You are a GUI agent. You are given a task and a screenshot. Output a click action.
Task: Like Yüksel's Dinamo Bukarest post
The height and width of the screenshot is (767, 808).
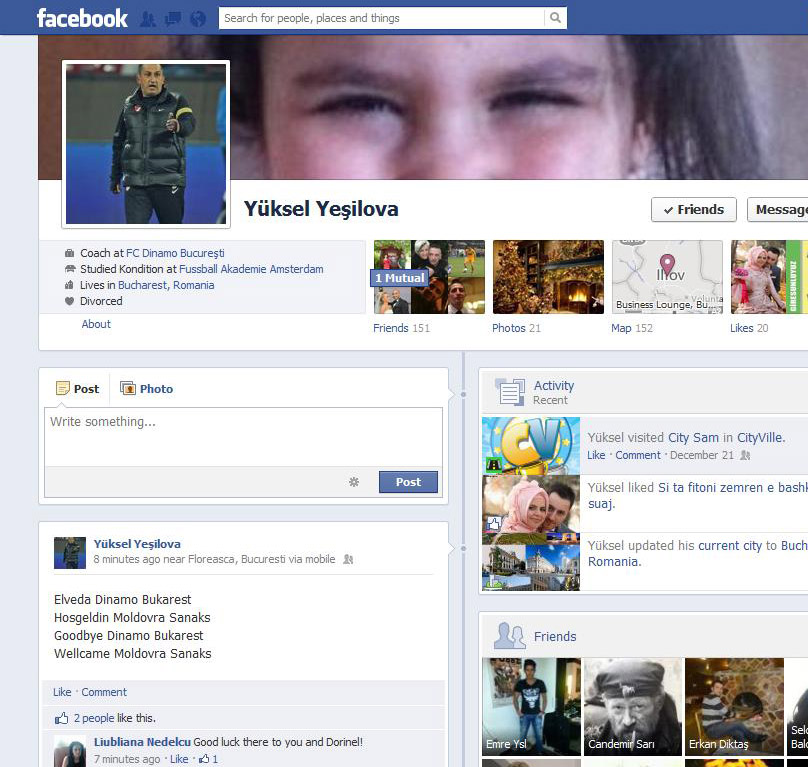[x=62, y=692]
